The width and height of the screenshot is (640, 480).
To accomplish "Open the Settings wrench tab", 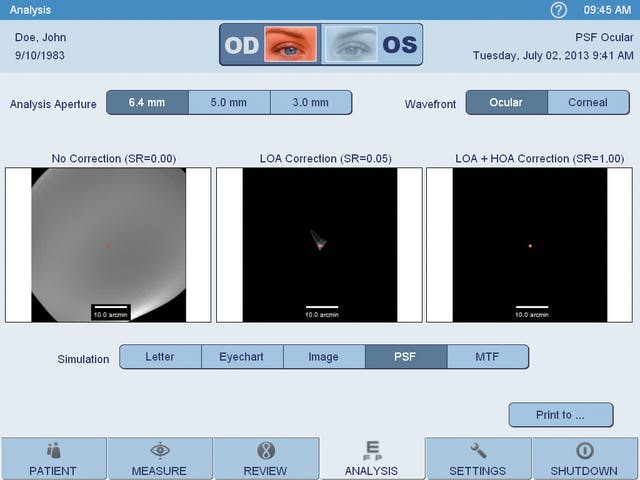I will [x=478, y=459].
